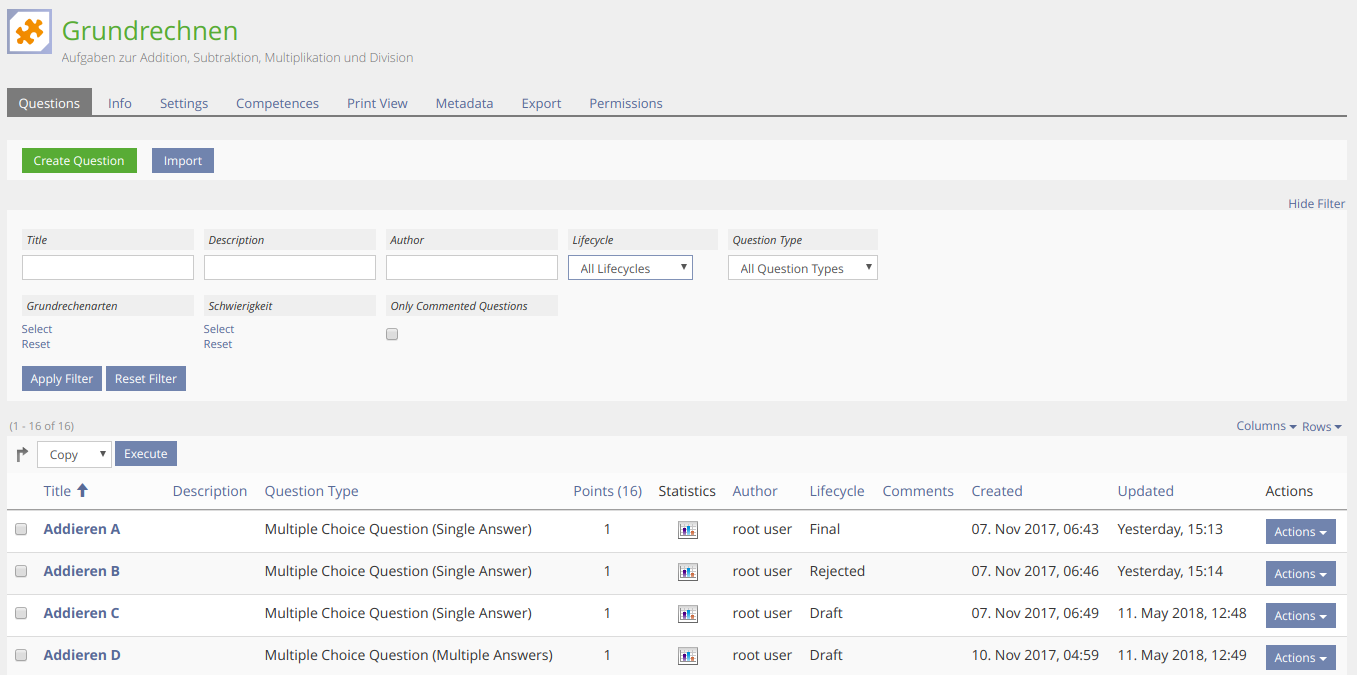The width and height of the screenshot is (1357, 675).
Task: Open statistics icon for Addieren A
Action: [x=687, y=530]
